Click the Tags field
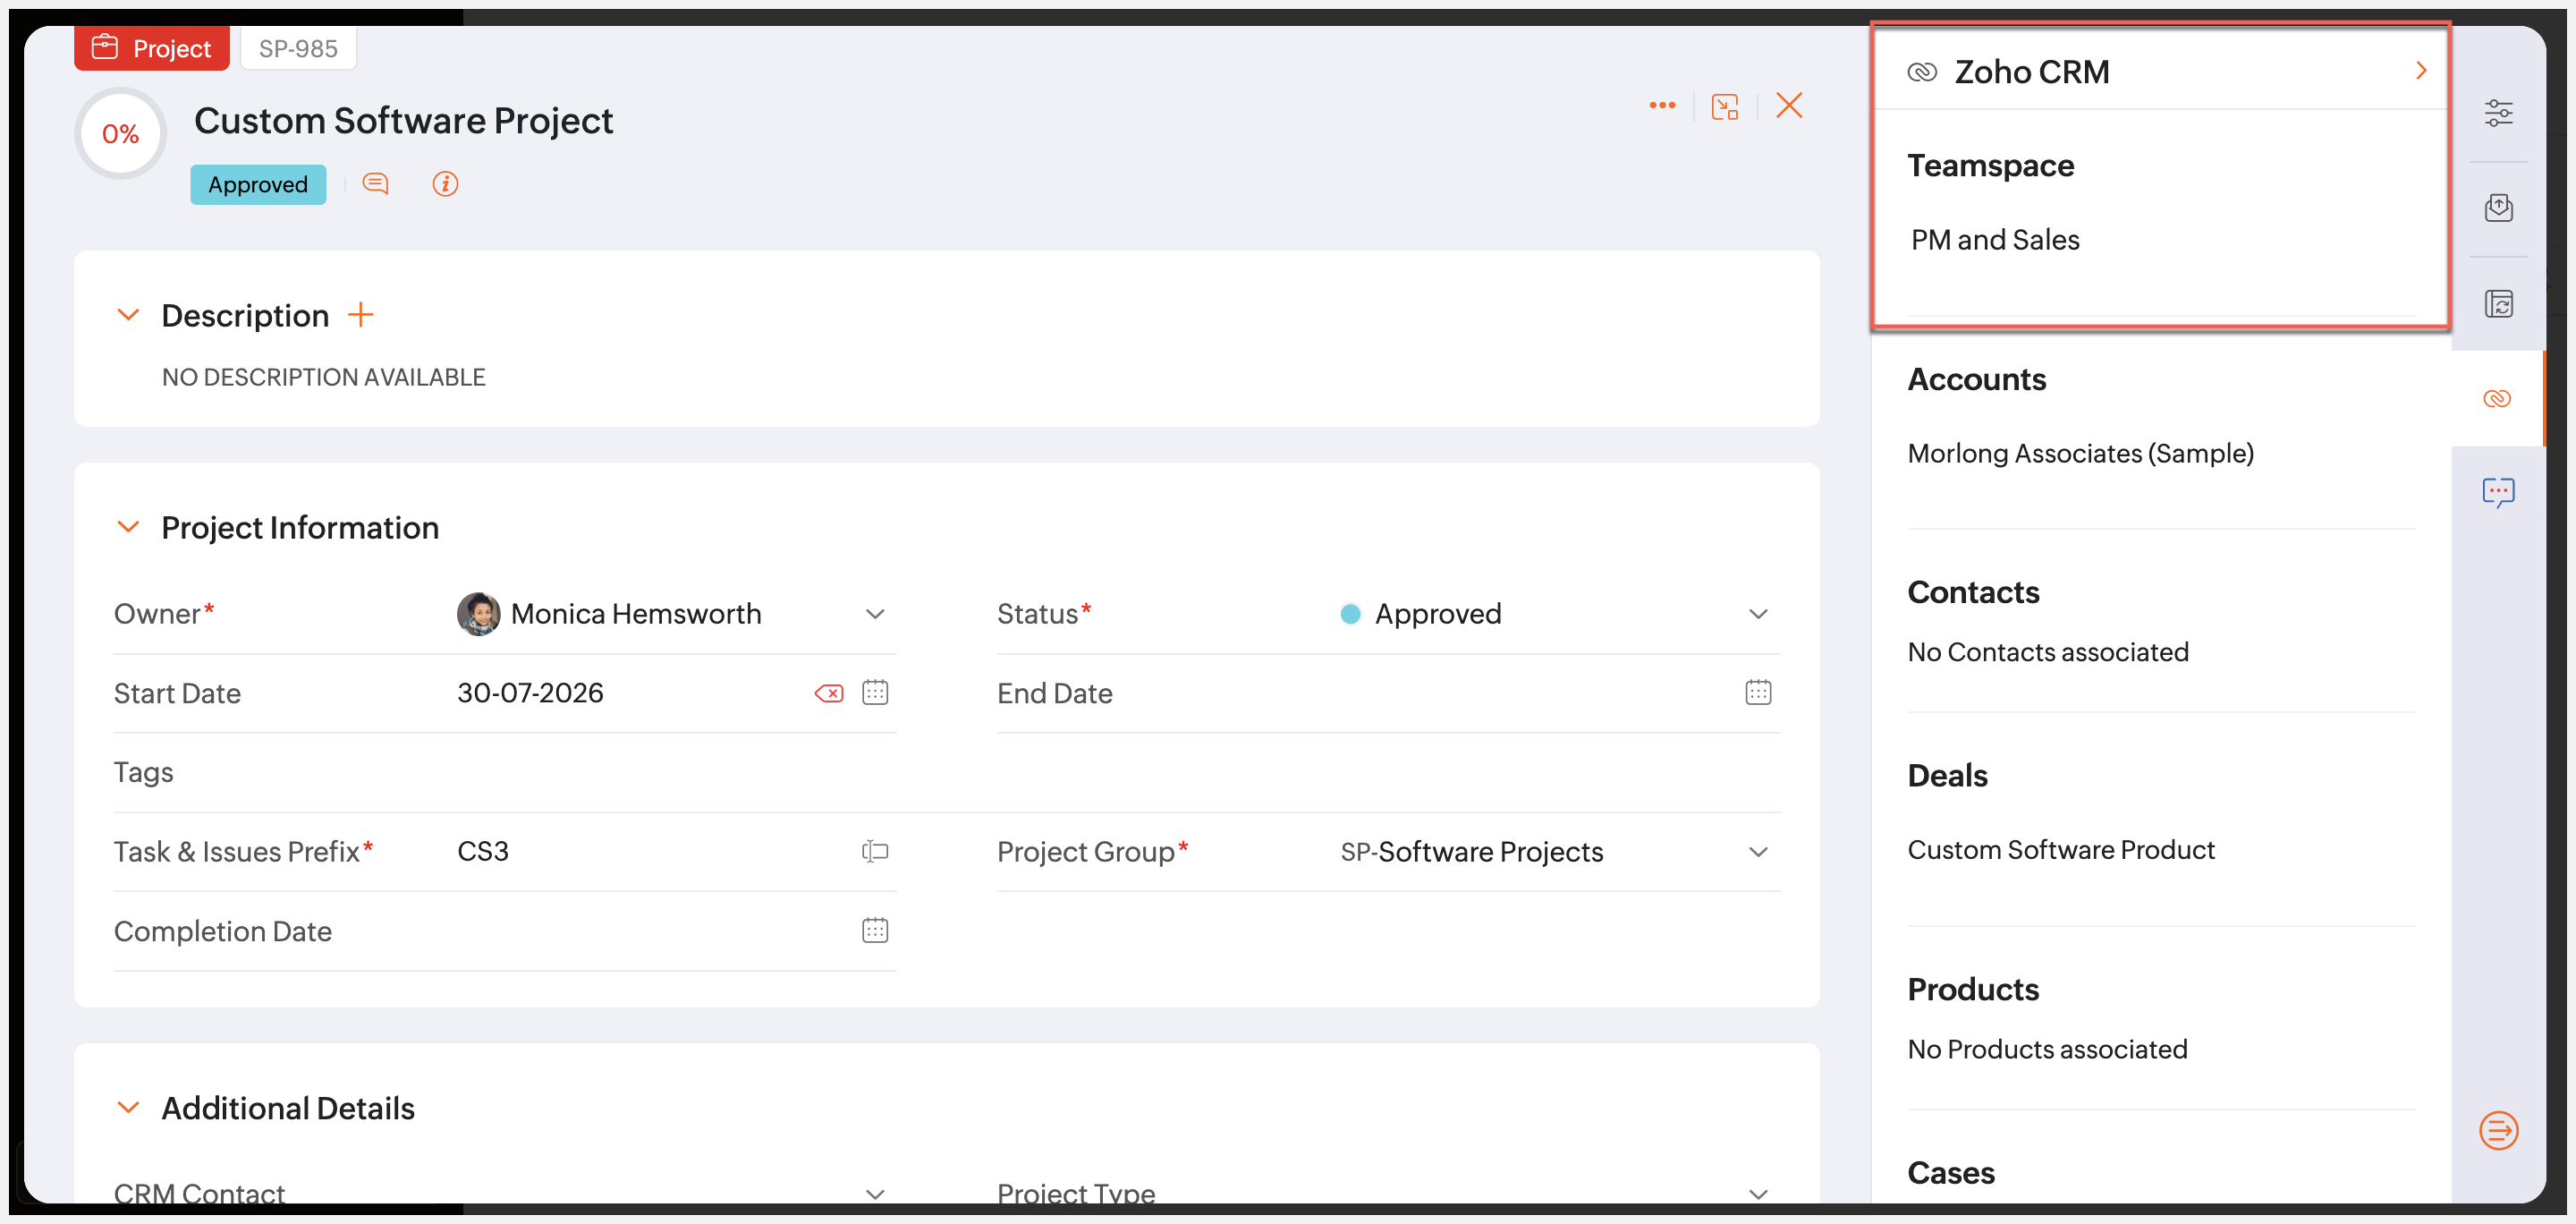 tap(947, 773)
